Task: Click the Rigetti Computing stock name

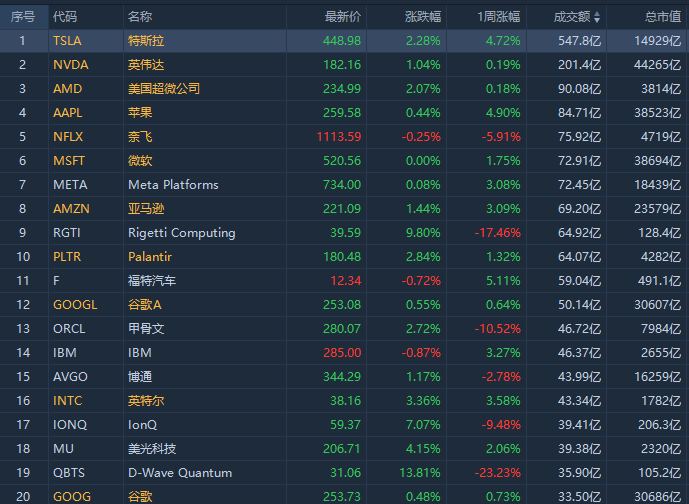Action: [181, 233]
